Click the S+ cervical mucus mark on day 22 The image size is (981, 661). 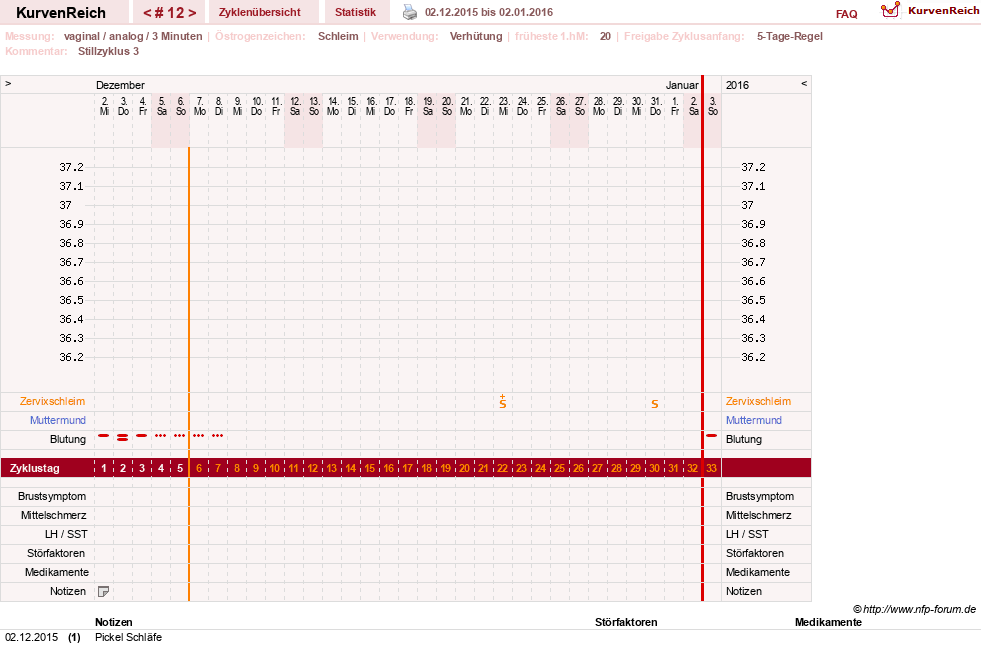[503, 401]
